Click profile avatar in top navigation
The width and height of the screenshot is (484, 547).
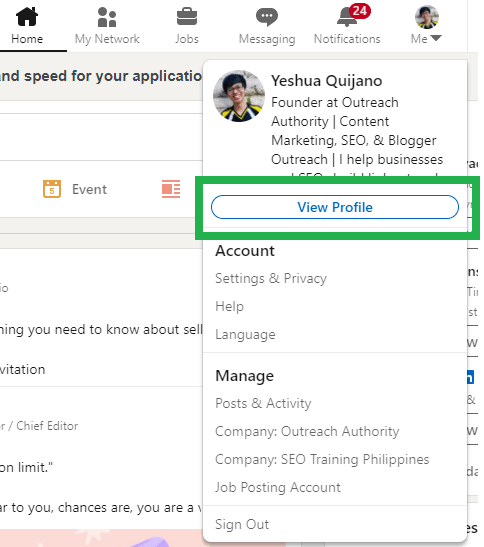coord(426,17)
